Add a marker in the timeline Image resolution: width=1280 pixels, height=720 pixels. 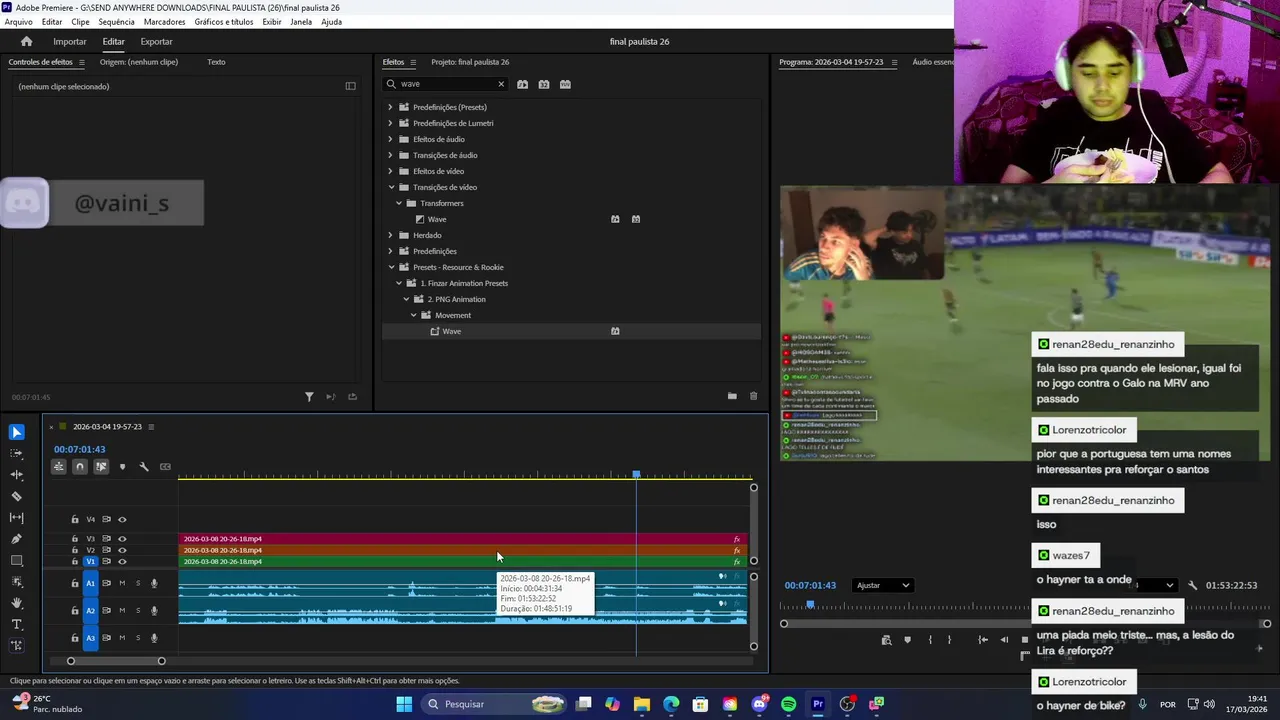123,467
